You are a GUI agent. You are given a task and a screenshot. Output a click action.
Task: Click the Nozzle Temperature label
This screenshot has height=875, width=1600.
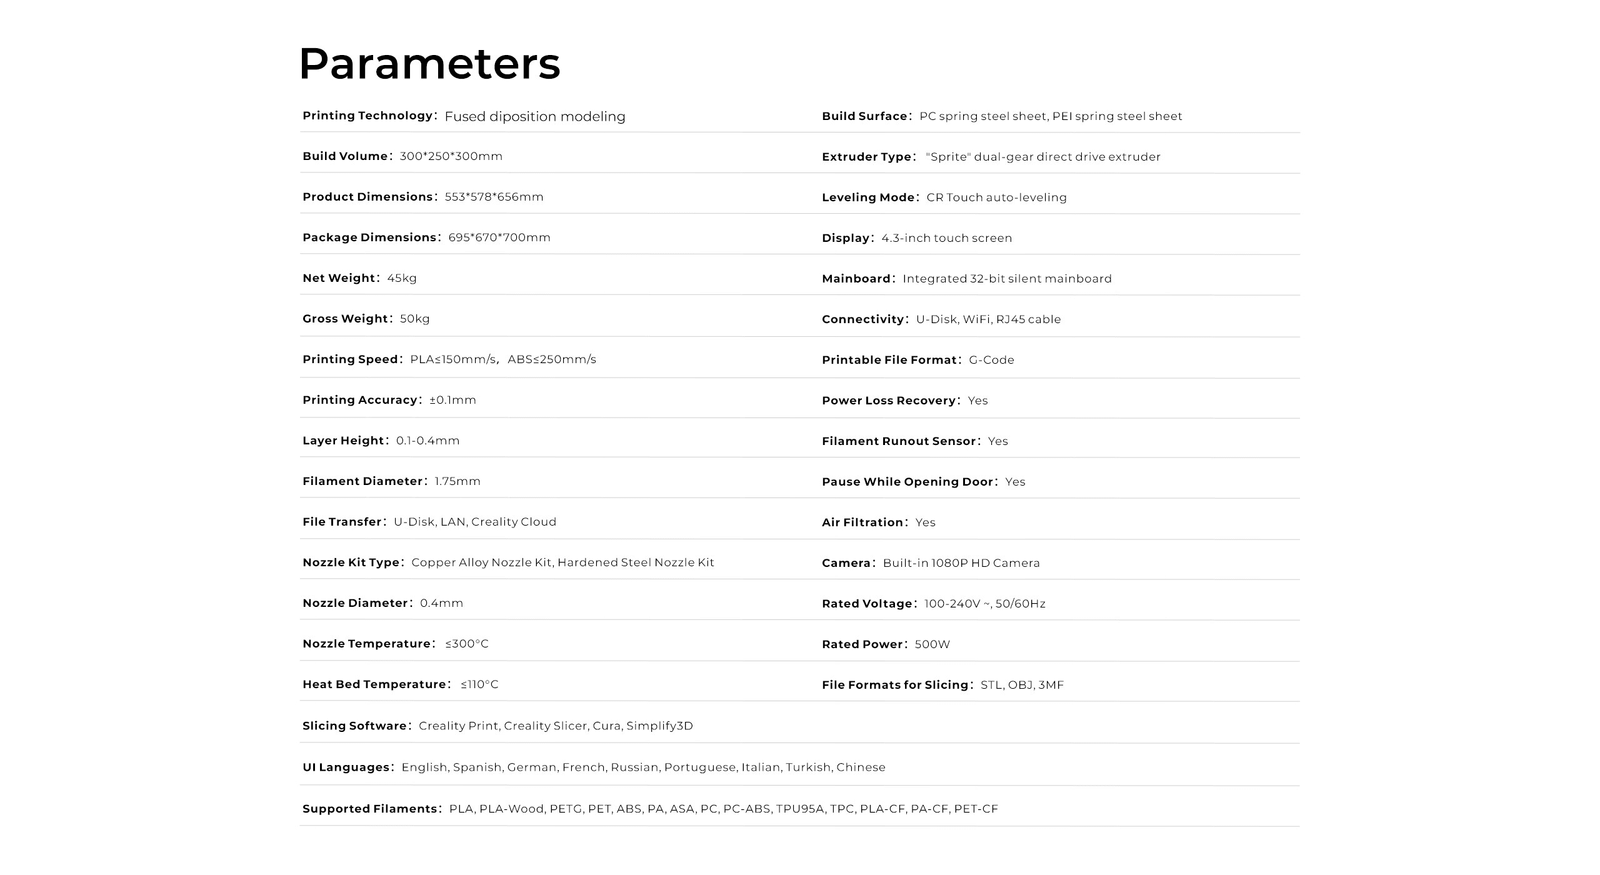coord(366,644)
